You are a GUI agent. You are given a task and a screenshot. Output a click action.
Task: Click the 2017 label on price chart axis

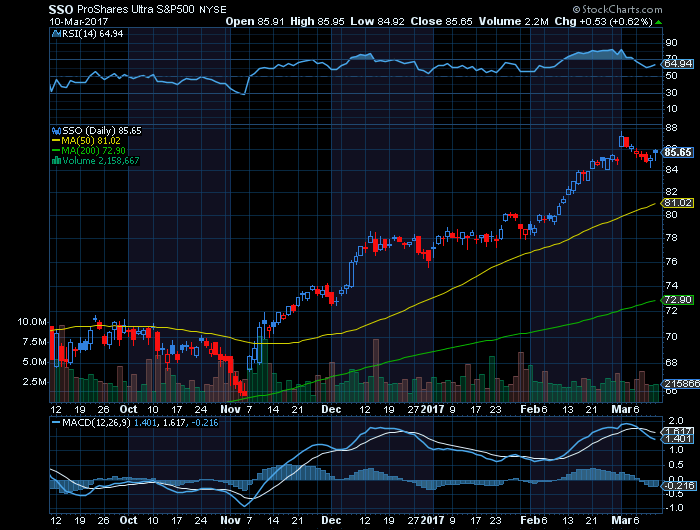coord(433,409)
